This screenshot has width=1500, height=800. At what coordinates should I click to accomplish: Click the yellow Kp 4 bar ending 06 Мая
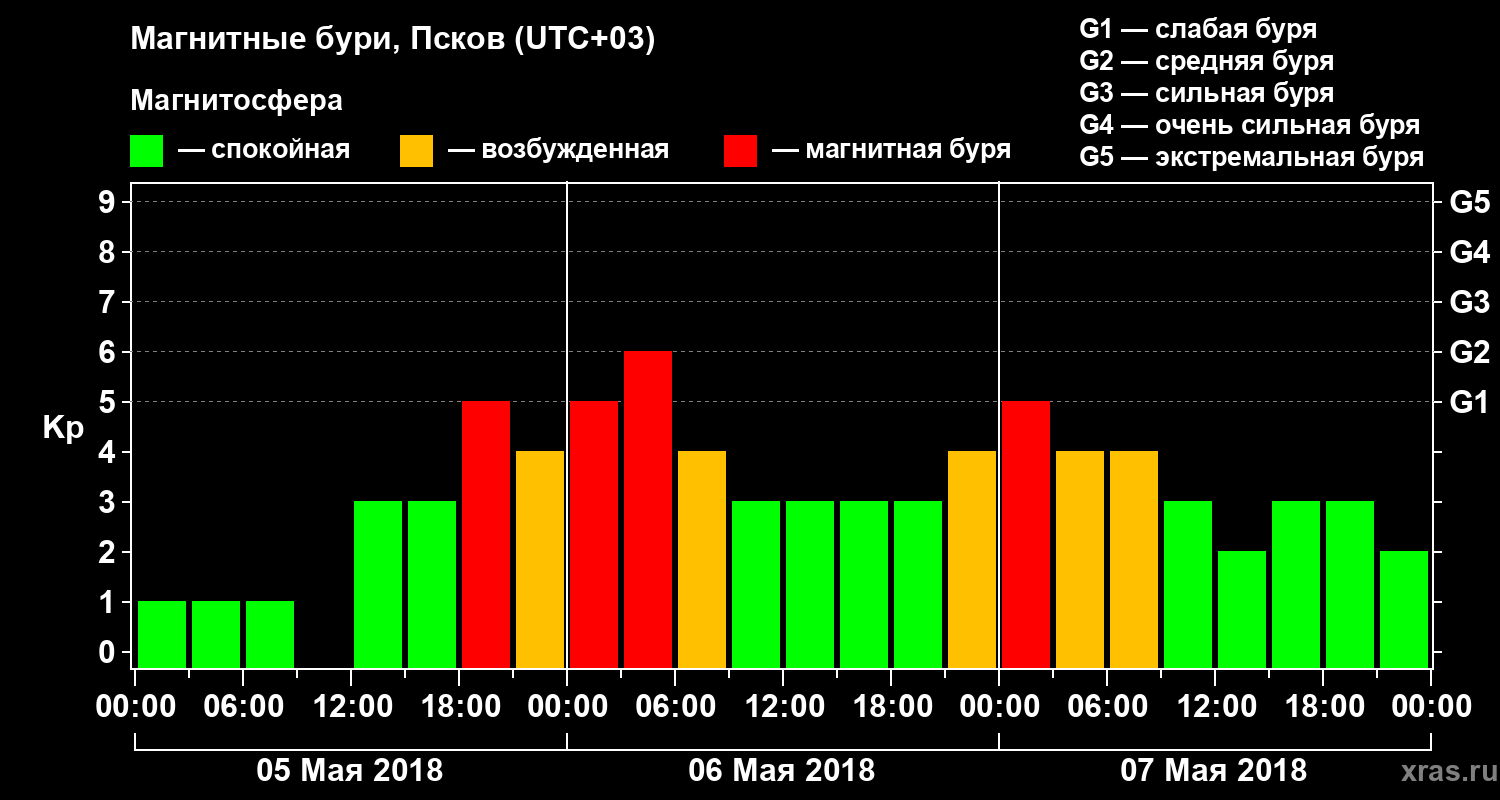(x=972, y=559)
